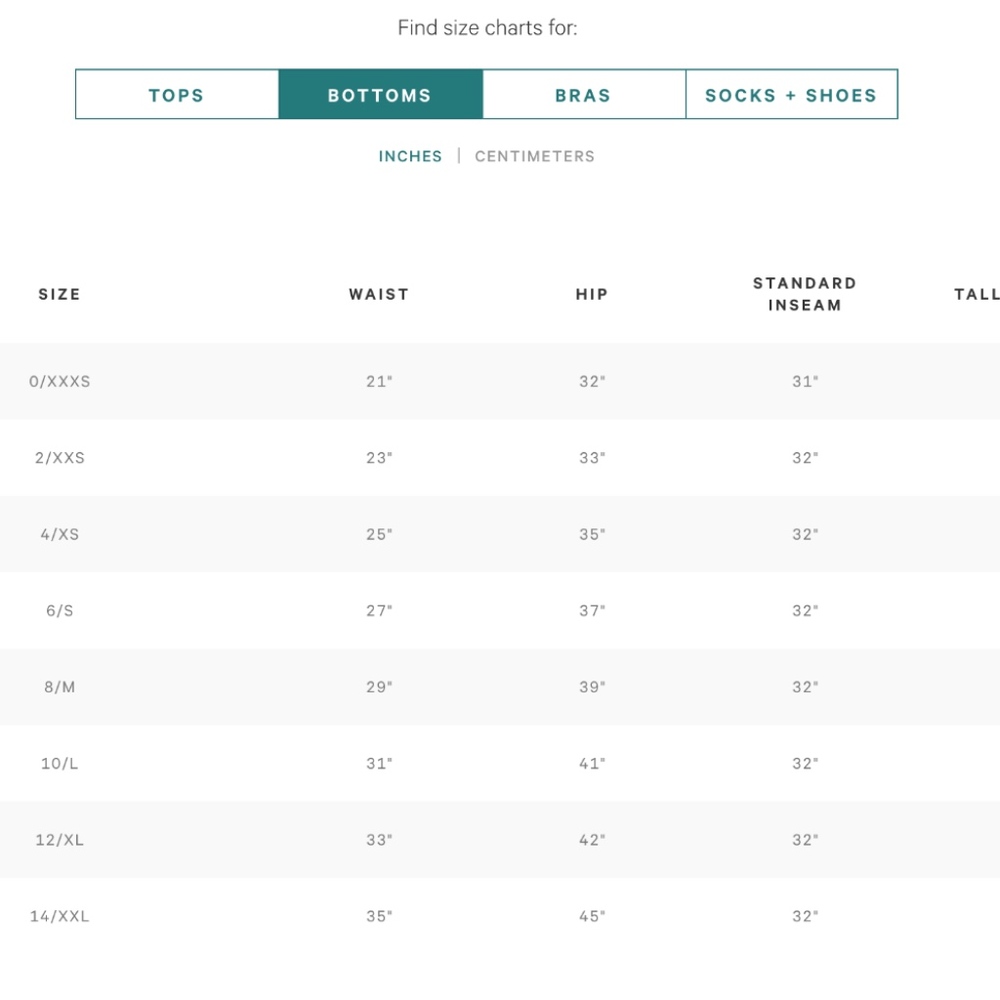1000x1000 pixels.
Task: Select the Bottoms size chart tab
Action: tap(380, 94)
